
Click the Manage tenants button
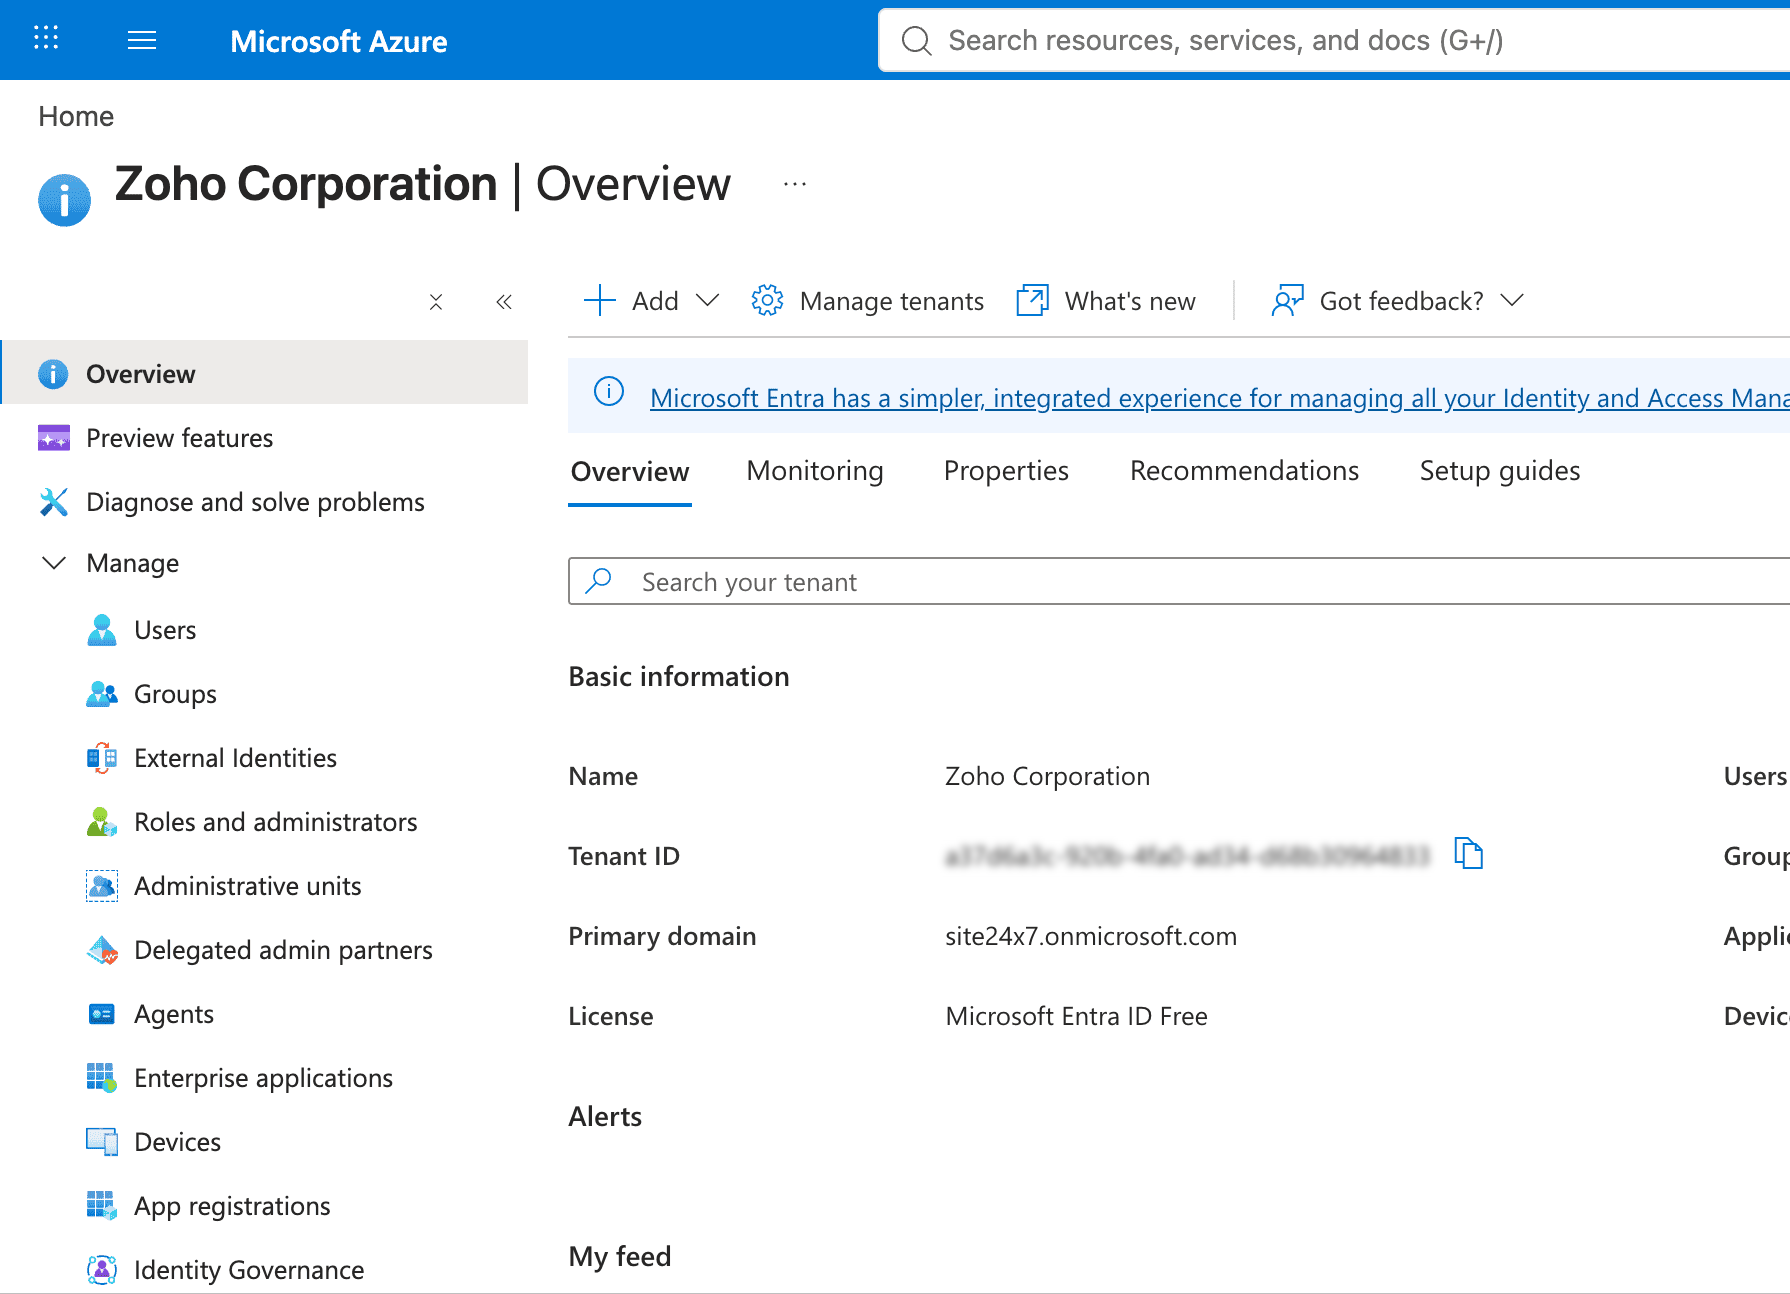[868, 300]
